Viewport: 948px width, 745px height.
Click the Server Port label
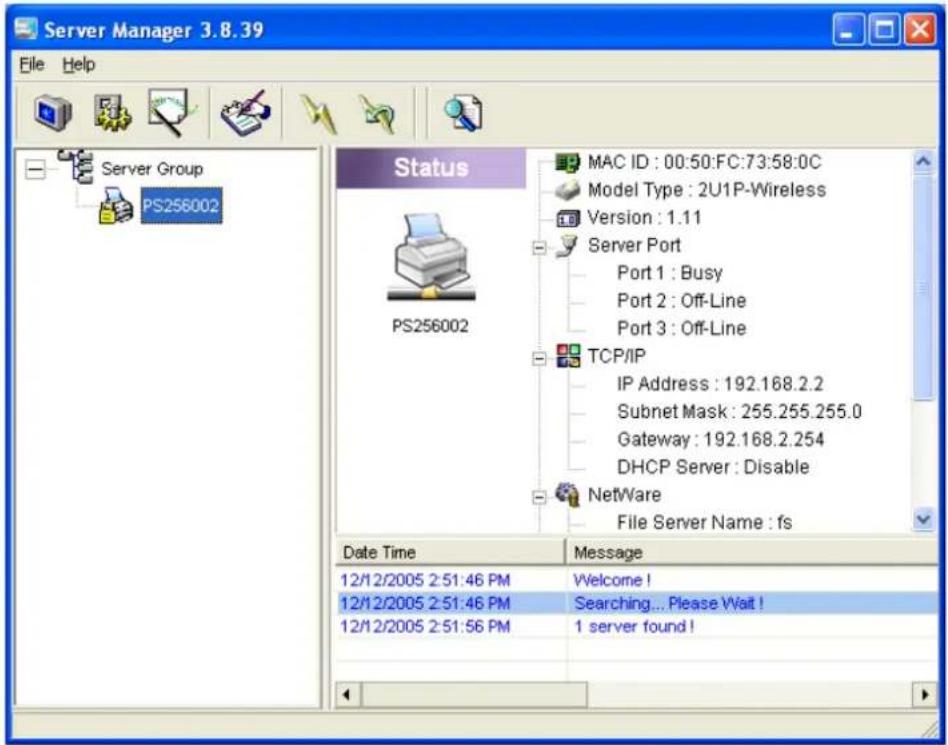point(634,246)
